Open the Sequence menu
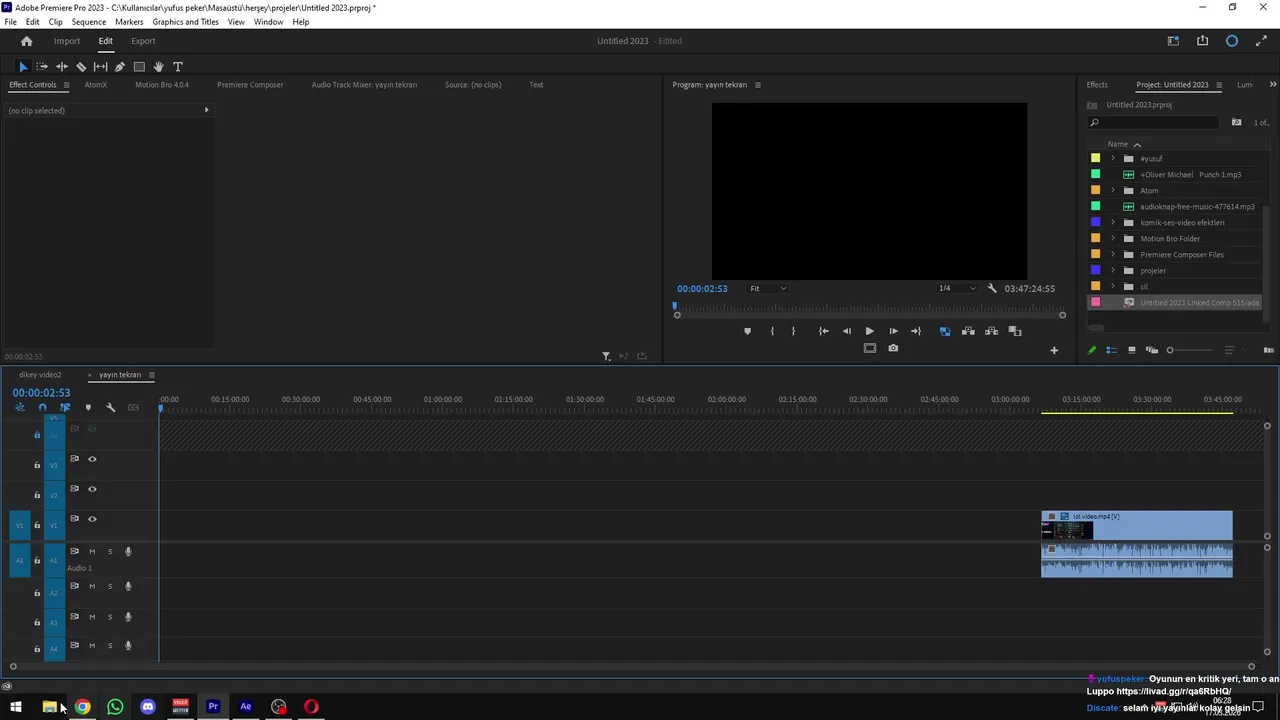Image resolution: width=1280 pixels, height=720 pixels. pyautogui.click(x=89, y=22)
